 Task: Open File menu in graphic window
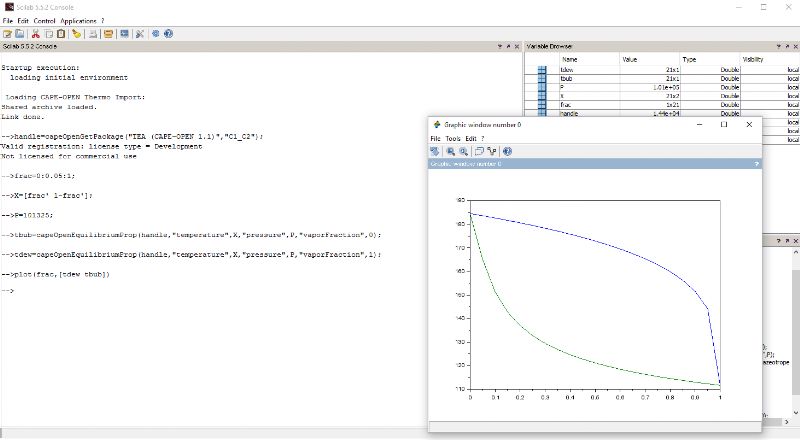(x=435, y=138)
